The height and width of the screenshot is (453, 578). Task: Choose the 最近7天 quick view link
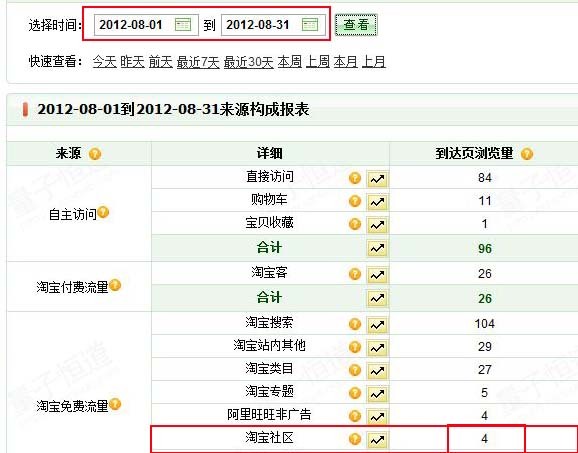point(198,62)
